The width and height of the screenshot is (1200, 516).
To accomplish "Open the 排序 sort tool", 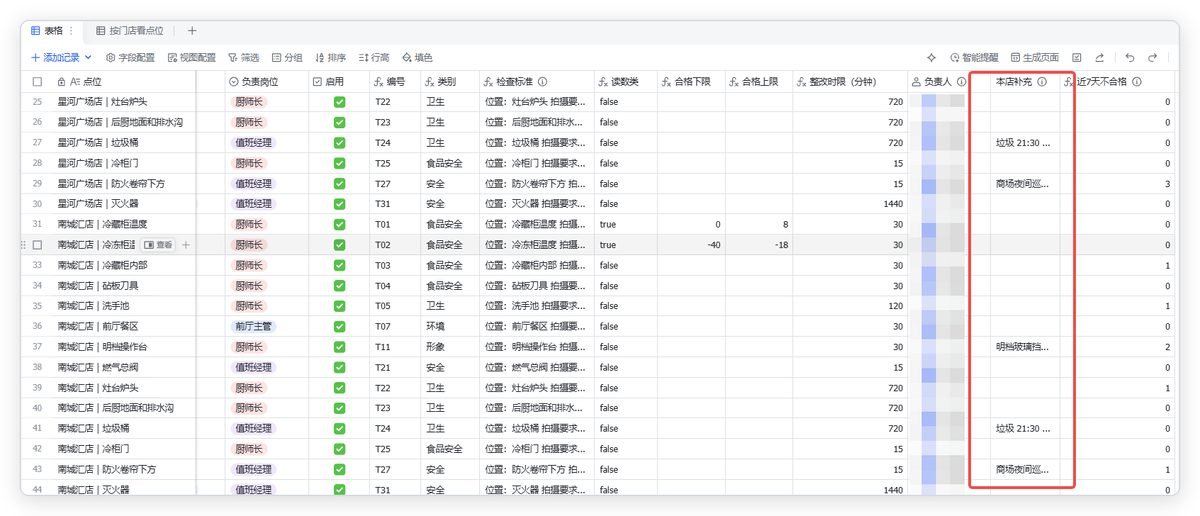I will pos(330,58).
